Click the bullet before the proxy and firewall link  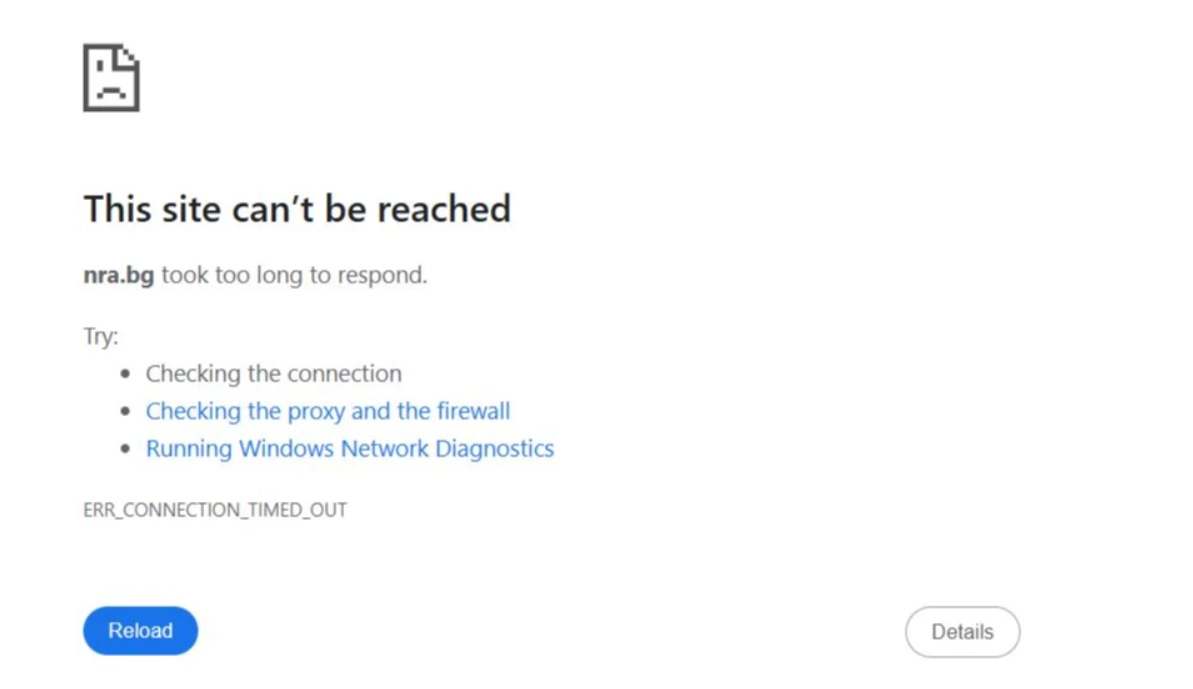(126, 411)
